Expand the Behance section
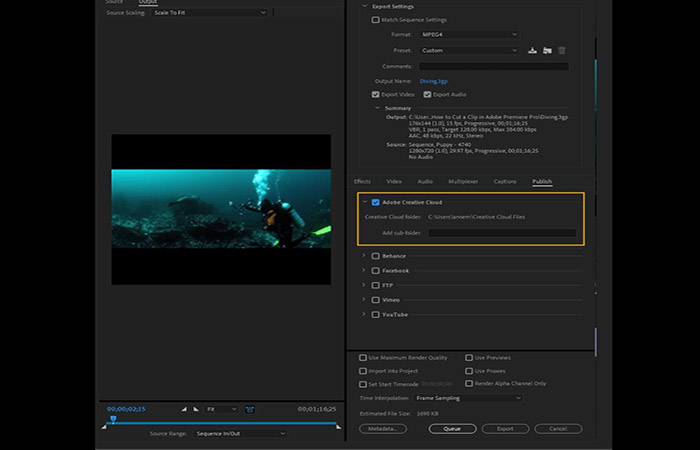The width and height of the screenshot is (700, 450). tap(363, 256)
